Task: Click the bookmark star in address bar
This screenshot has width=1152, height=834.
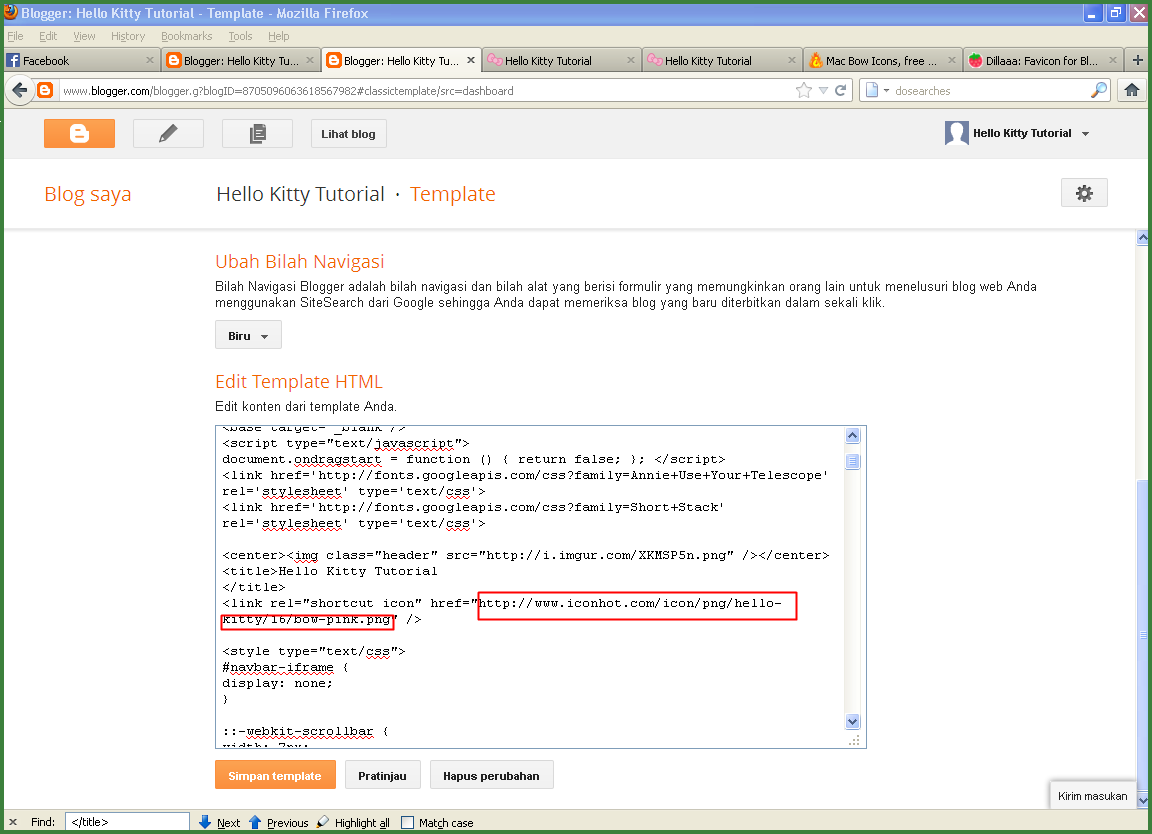Action: tap(804, 90)
